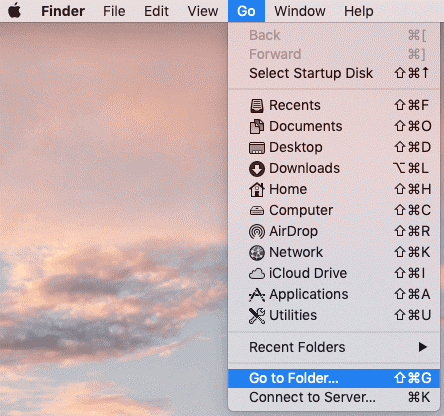Open the Help menu

(x=359, y=11)
